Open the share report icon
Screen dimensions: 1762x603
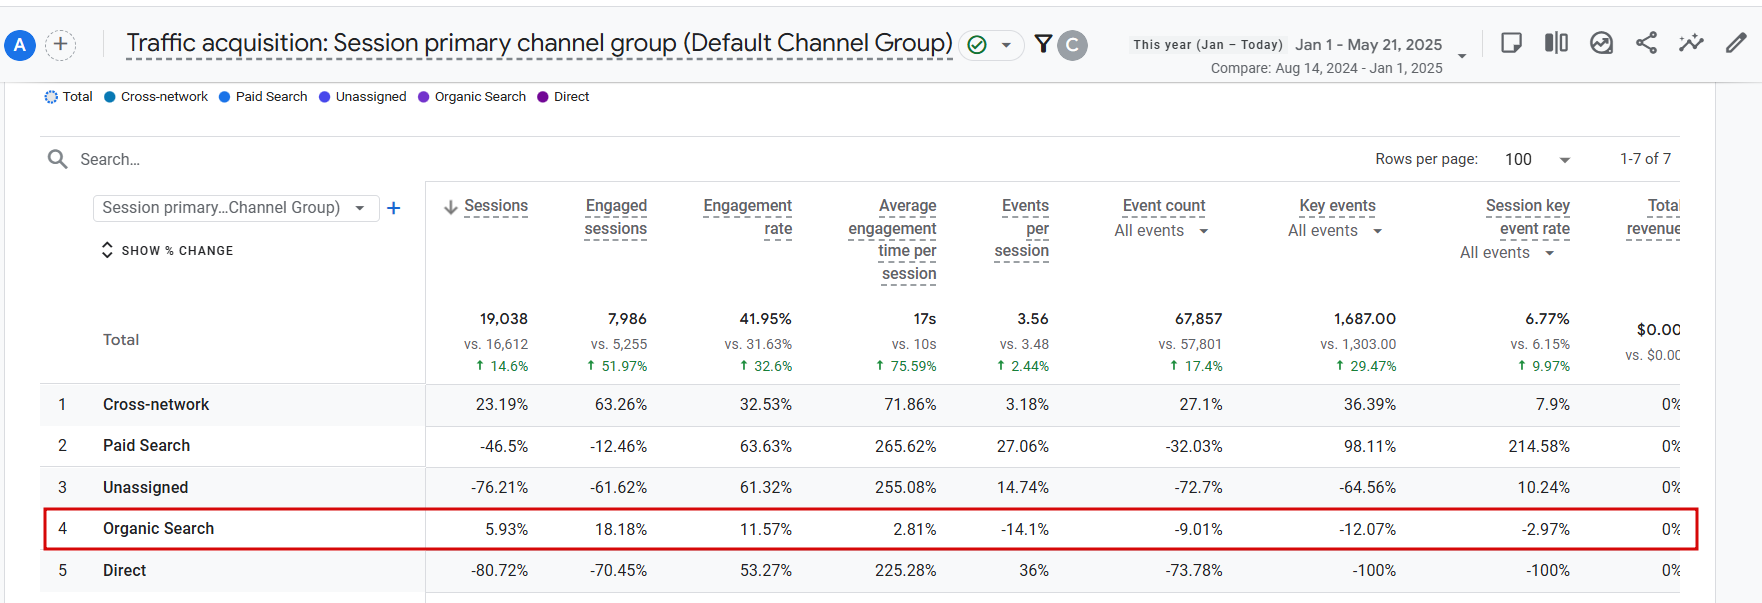1646,43
